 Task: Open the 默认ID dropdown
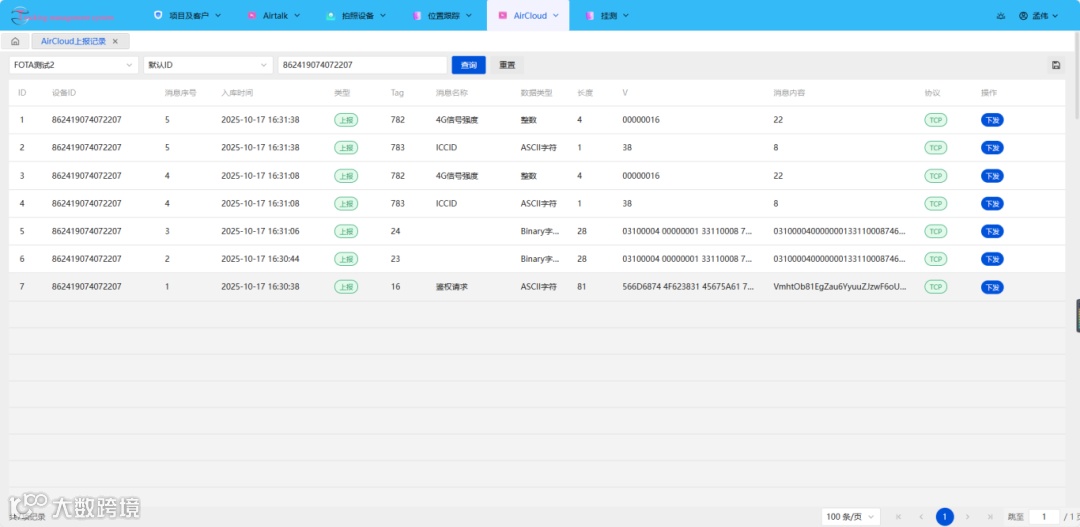click(208, 65)
